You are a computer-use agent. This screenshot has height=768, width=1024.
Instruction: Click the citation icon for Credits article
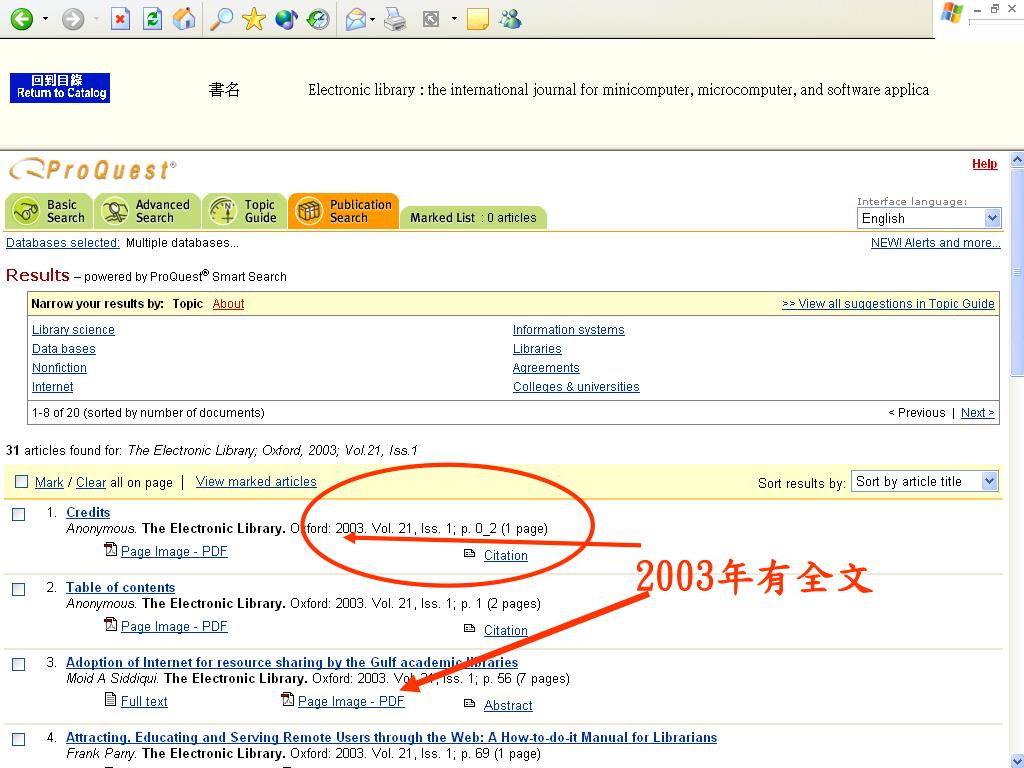coord(470,554)
